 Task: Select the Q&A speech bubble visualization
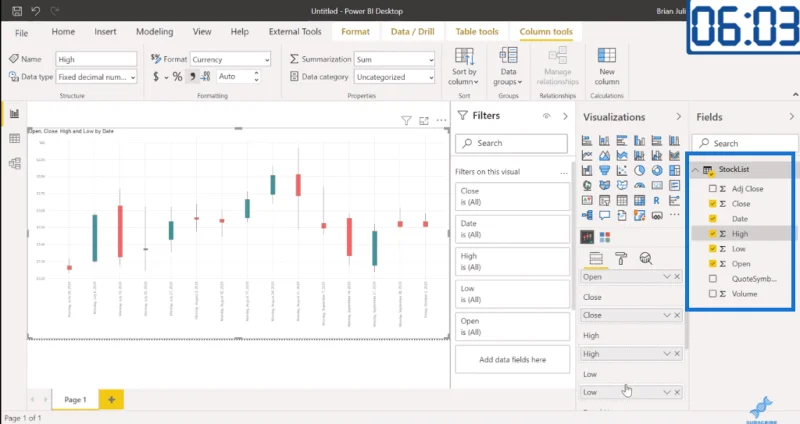605,215
